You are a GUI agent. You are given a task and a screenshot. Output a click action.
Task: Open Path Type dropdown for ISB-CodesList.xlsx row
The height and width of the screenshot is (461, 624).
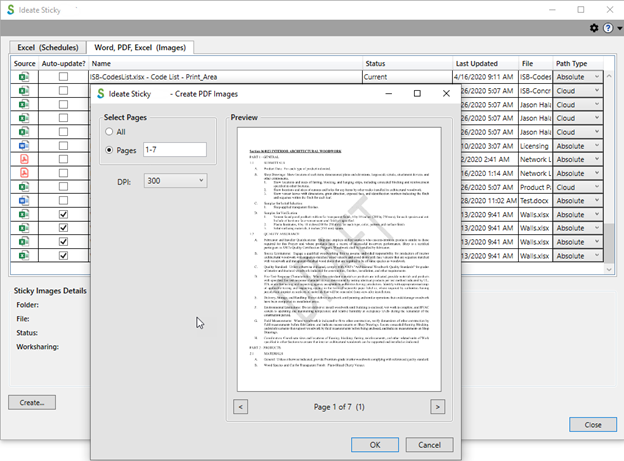coord(578,77)
